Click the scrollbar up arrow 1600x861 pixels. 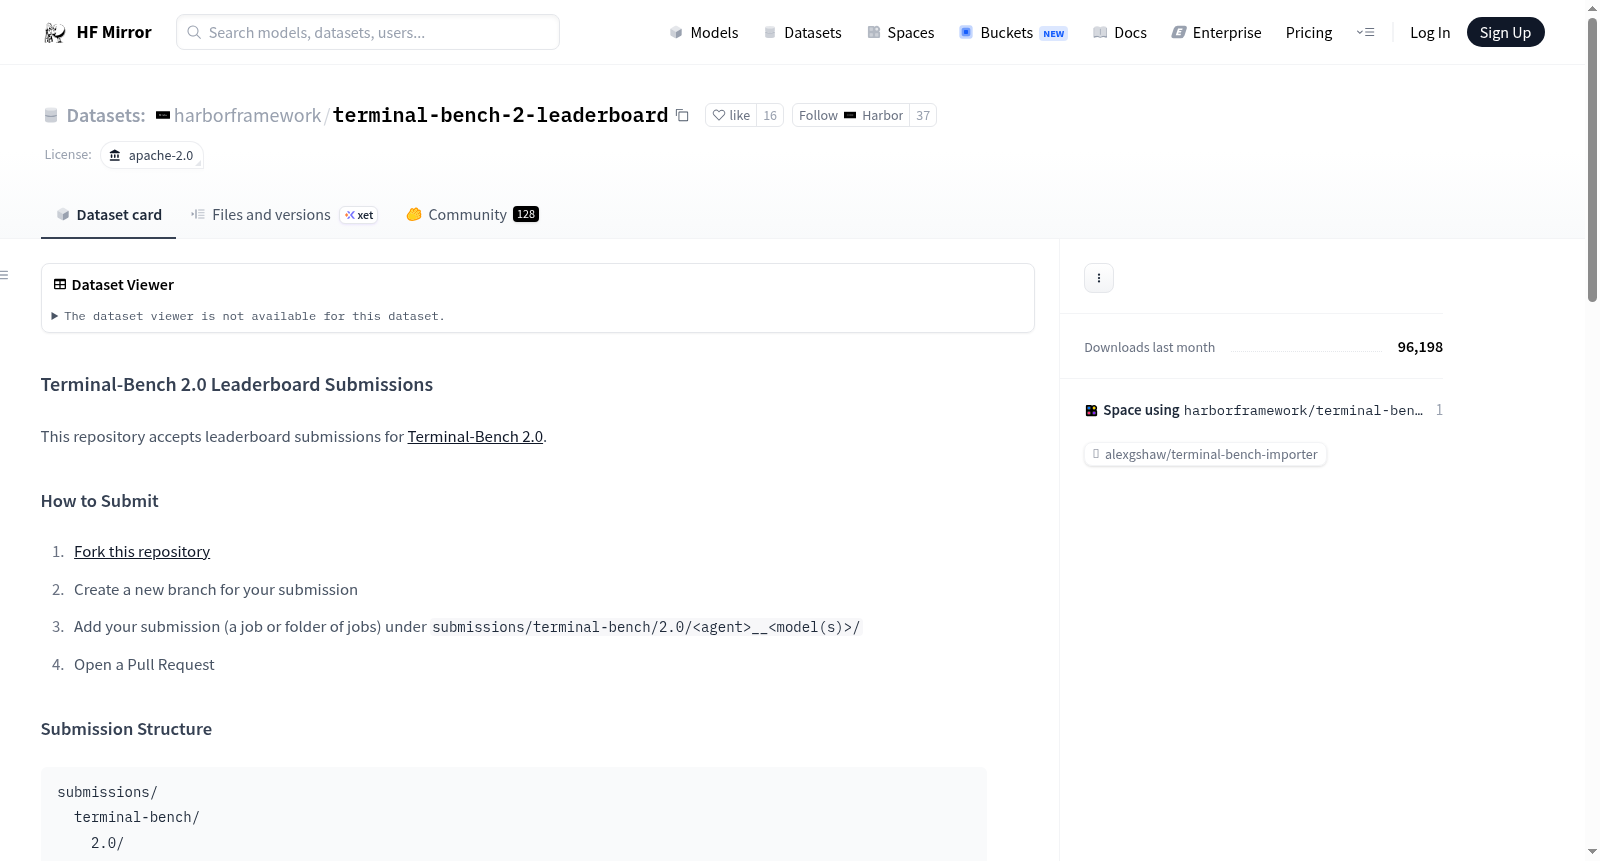click(1593, 8)
